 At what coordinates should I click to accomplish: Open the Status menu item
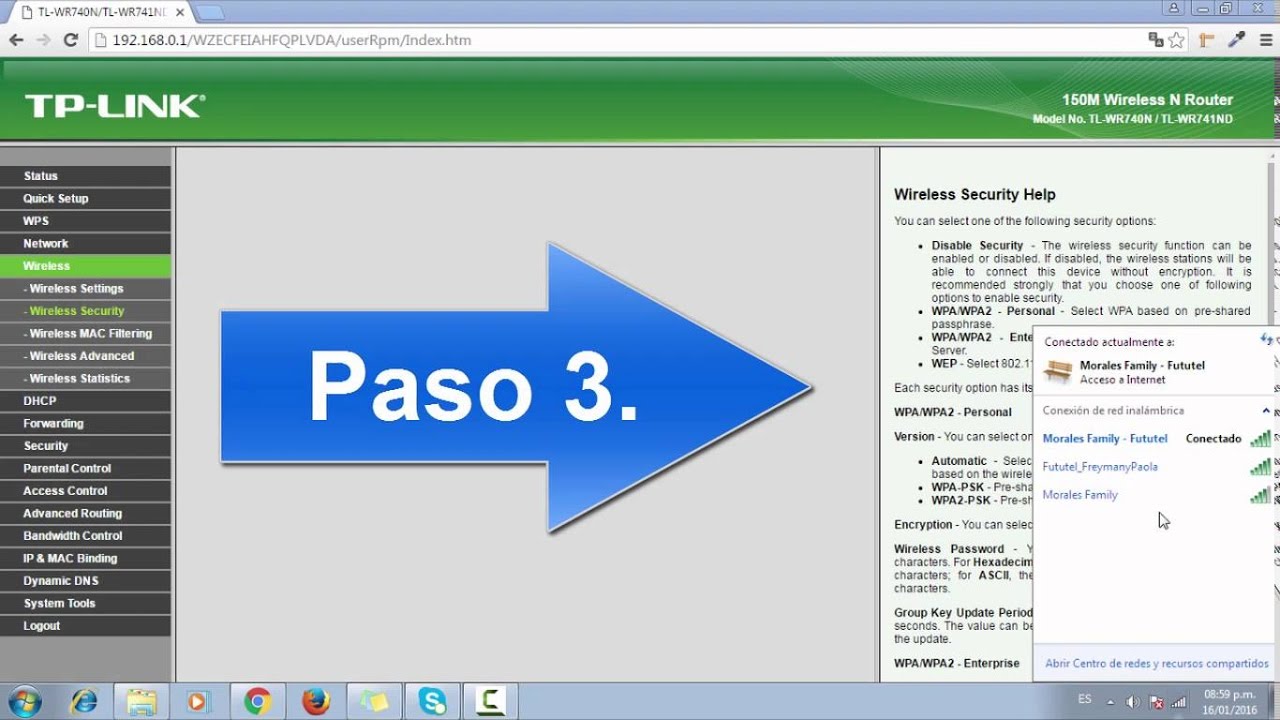(x=85, y=176)
